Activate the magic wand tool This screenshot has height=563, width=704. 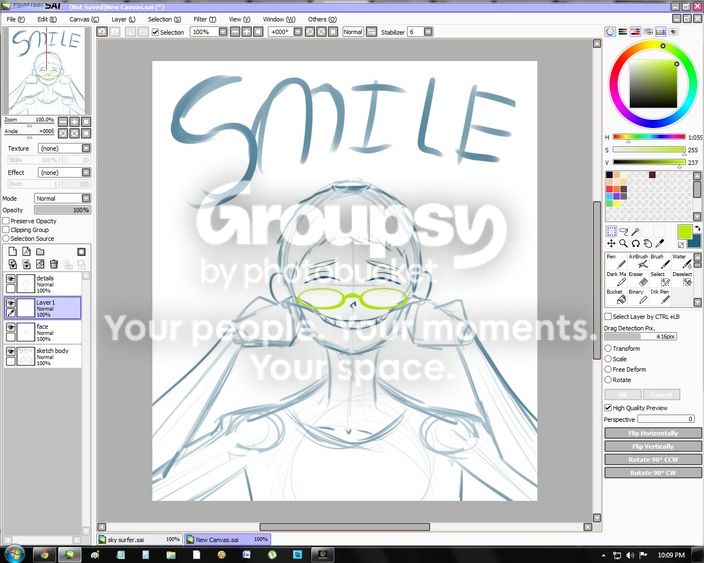click(635, 231)
